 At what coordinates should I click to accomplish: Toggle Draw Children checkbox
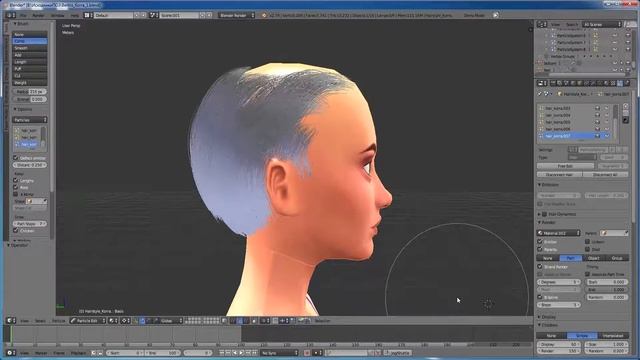point(16,231)
